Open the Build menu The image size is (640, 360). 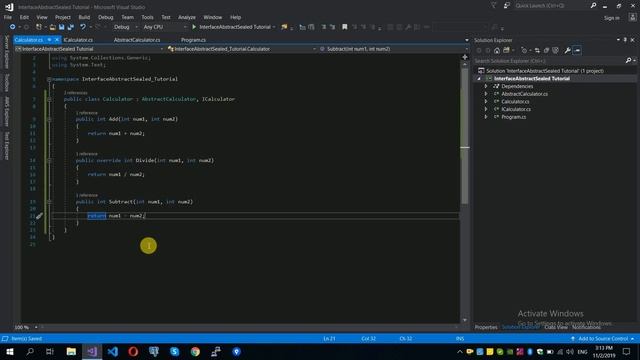(x=84, y=17)
